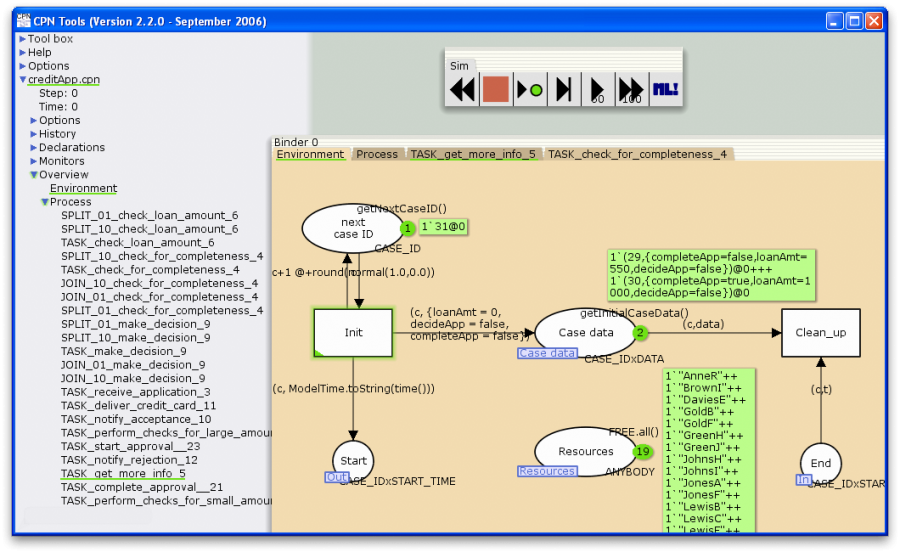Expand the Monitors node
The image size is (900, 552).
(34, 161)
